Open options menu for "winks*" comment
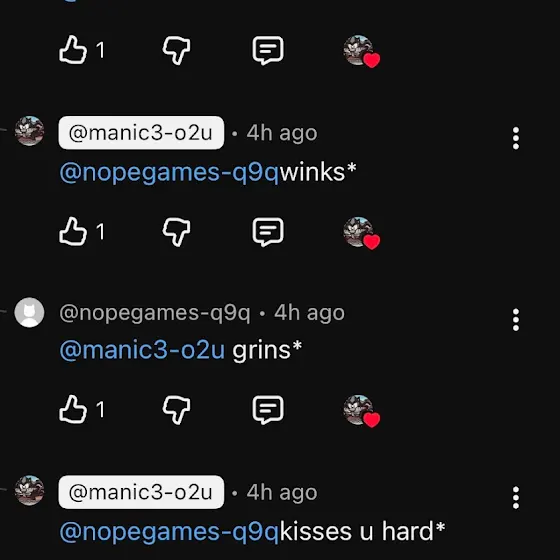This screenshot has width=560, height=560. click(516, 138)
